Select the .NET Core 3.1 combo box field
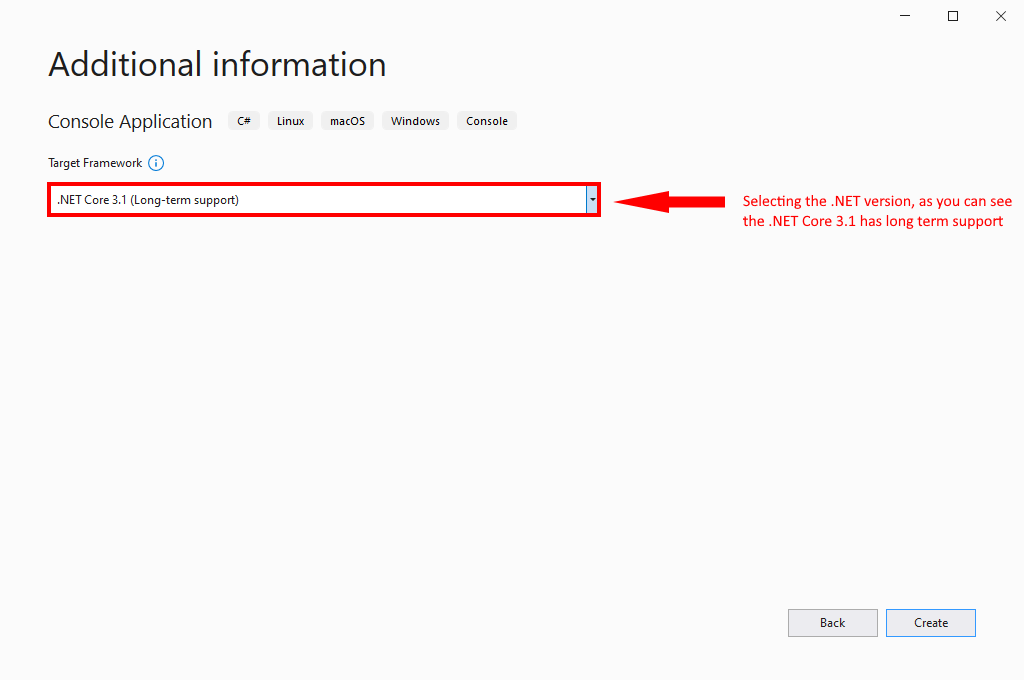This screenshot has height=680, width=1024. 323,200
